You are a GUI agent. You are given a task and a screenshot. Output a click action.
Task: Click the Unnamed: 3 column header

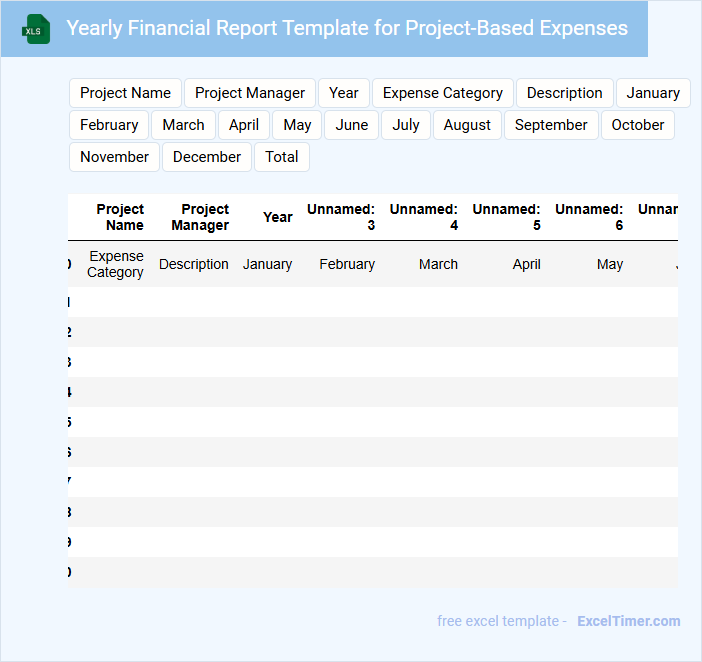coord(341,217)
